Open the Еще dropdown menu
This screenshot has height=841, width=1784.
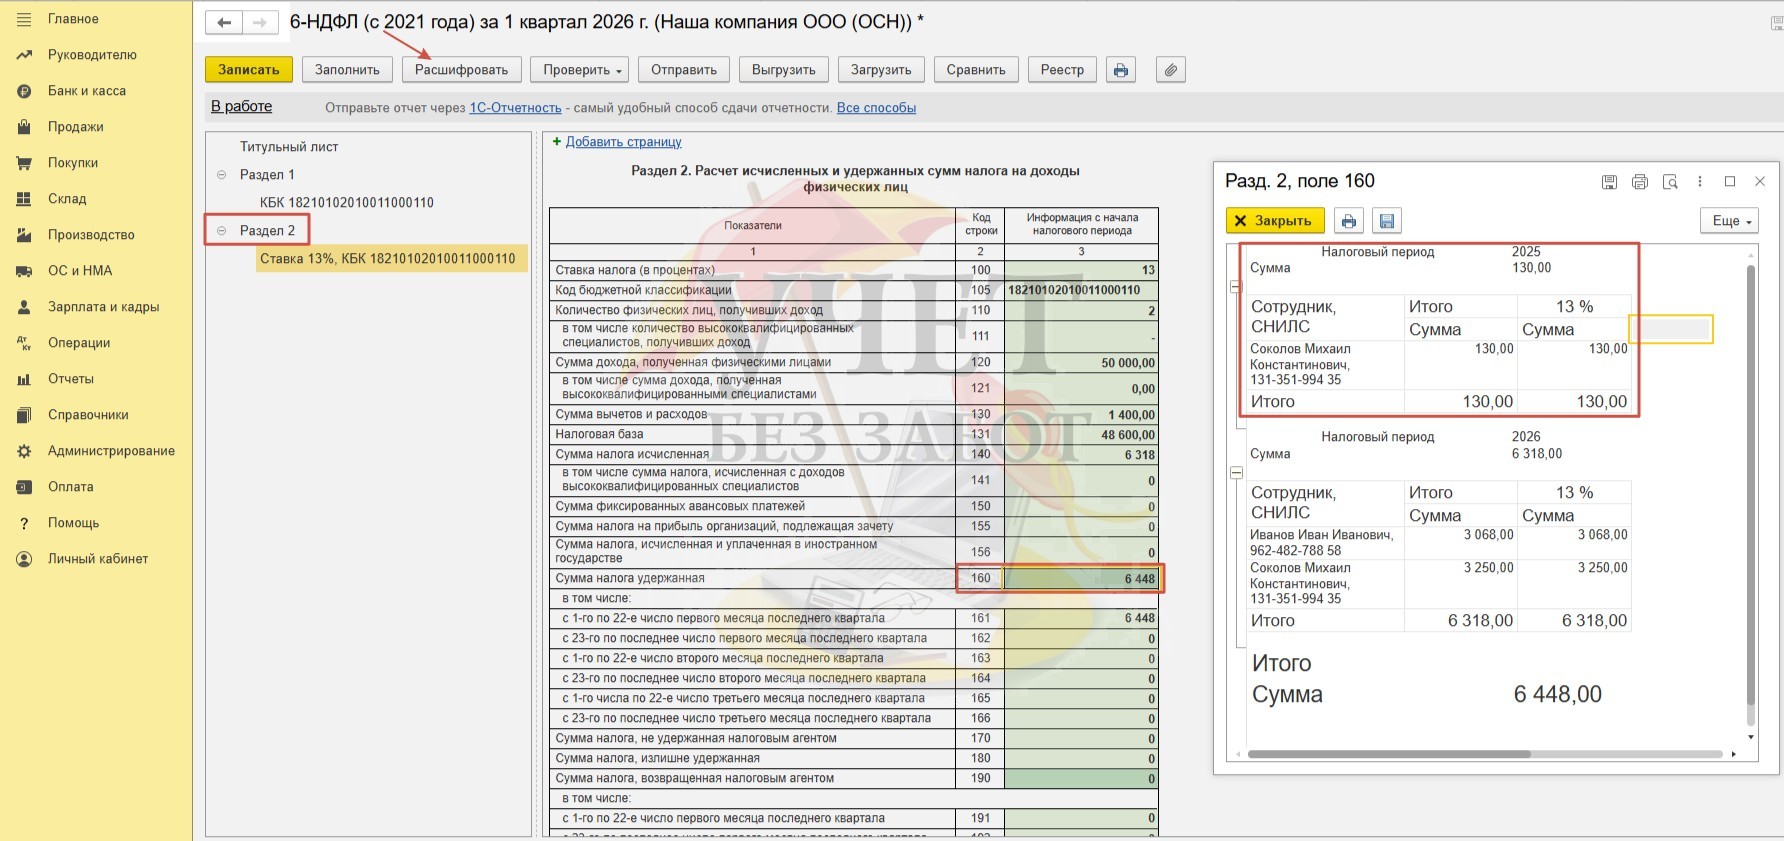(1728, 221)
